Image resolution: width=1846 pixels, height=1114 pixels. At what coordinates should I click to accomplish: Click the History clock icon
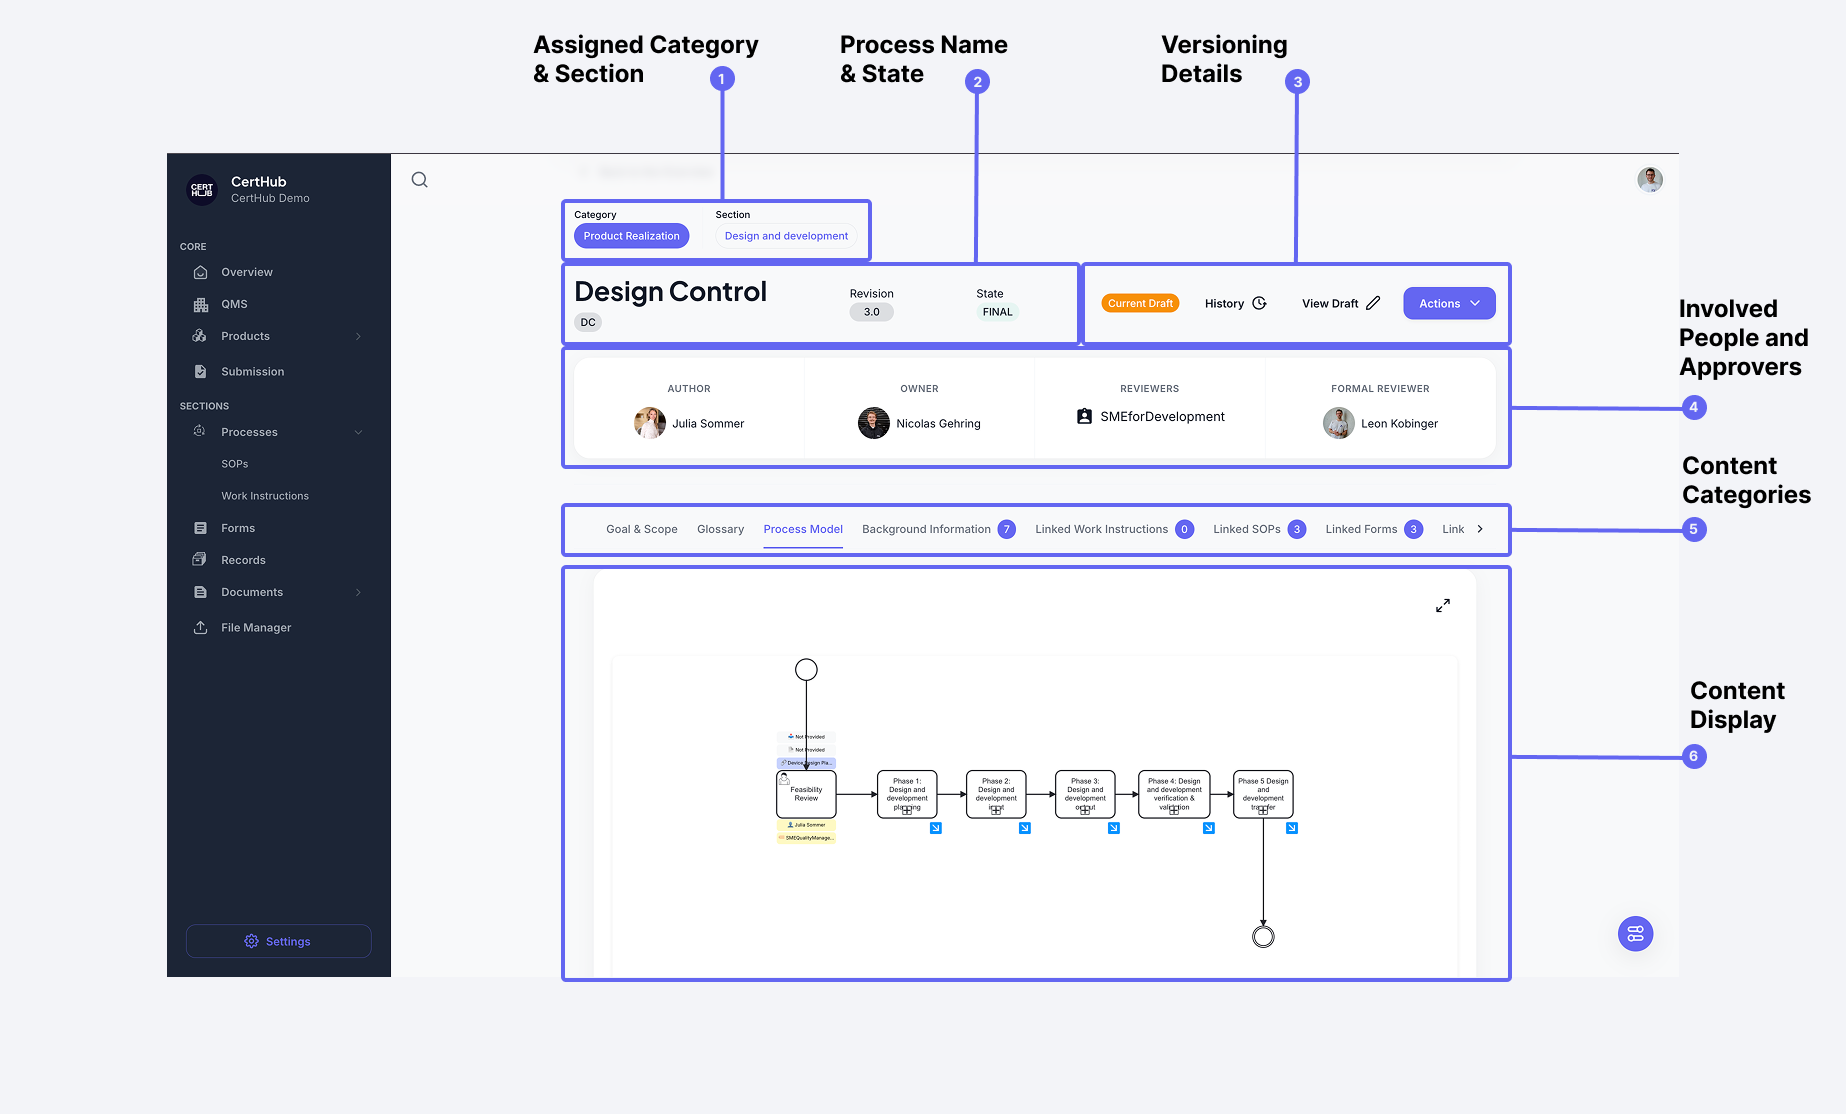coord(1259,302)
